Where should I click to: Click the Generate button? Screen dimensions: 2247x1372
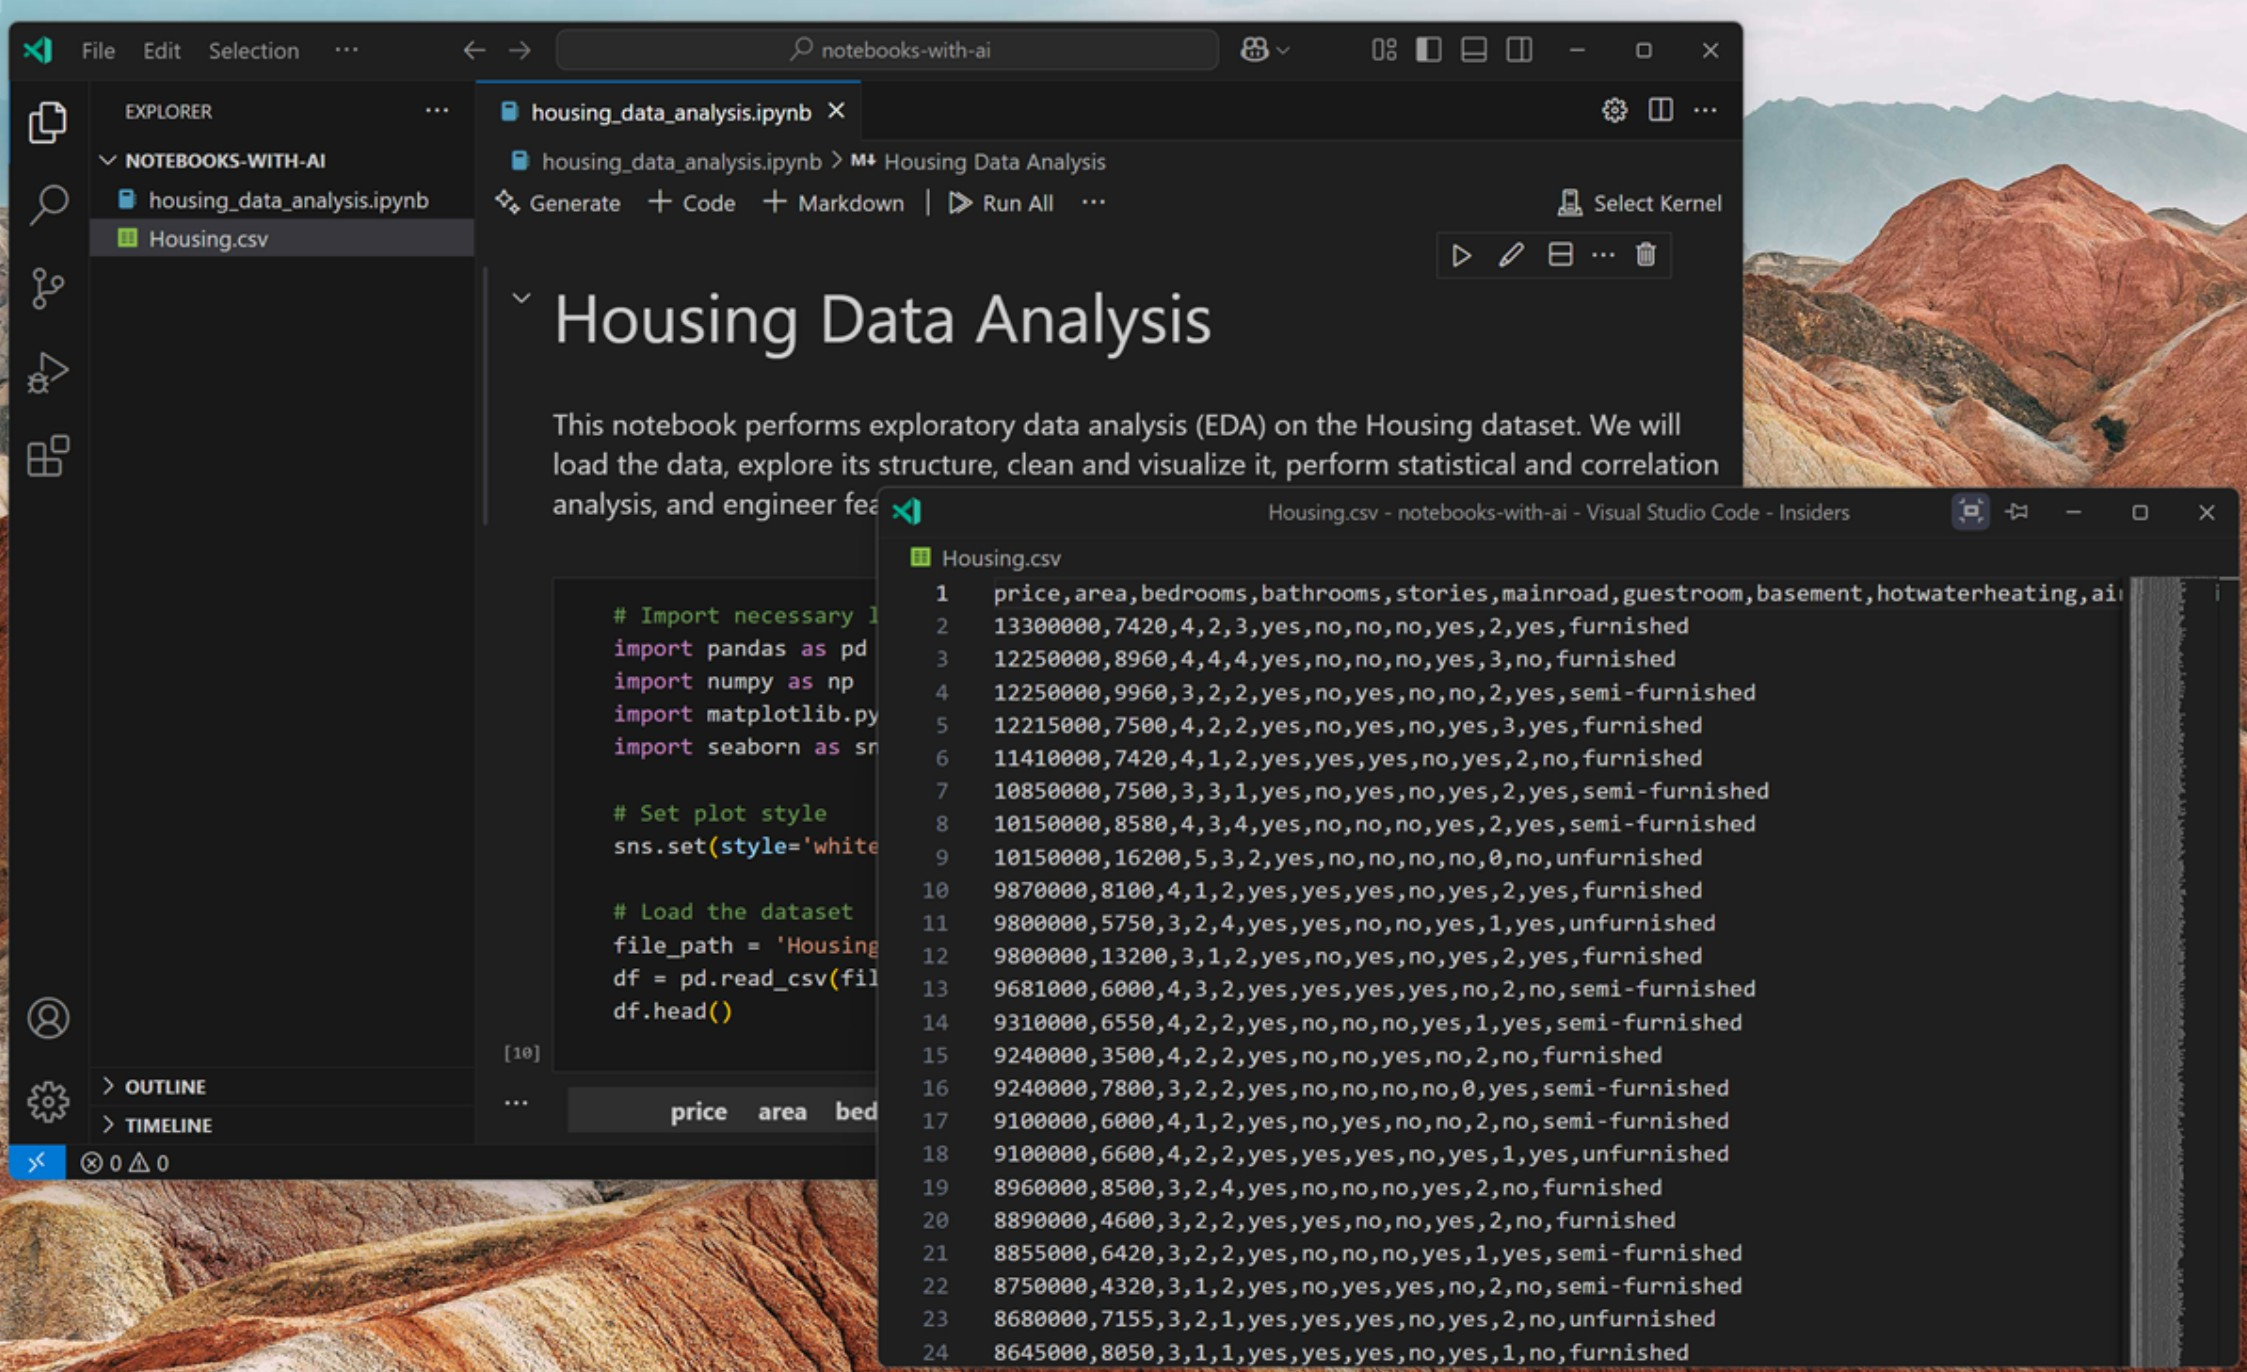click(558, 203)
